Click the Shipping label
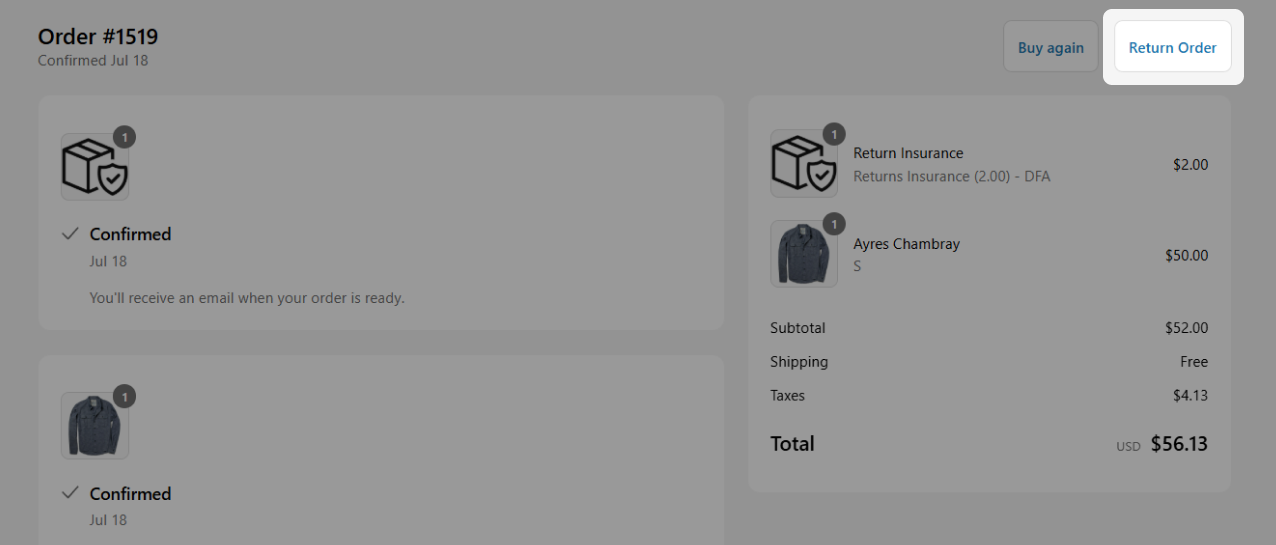This screenshot has width=1276, height=545. tap(799, 362)
